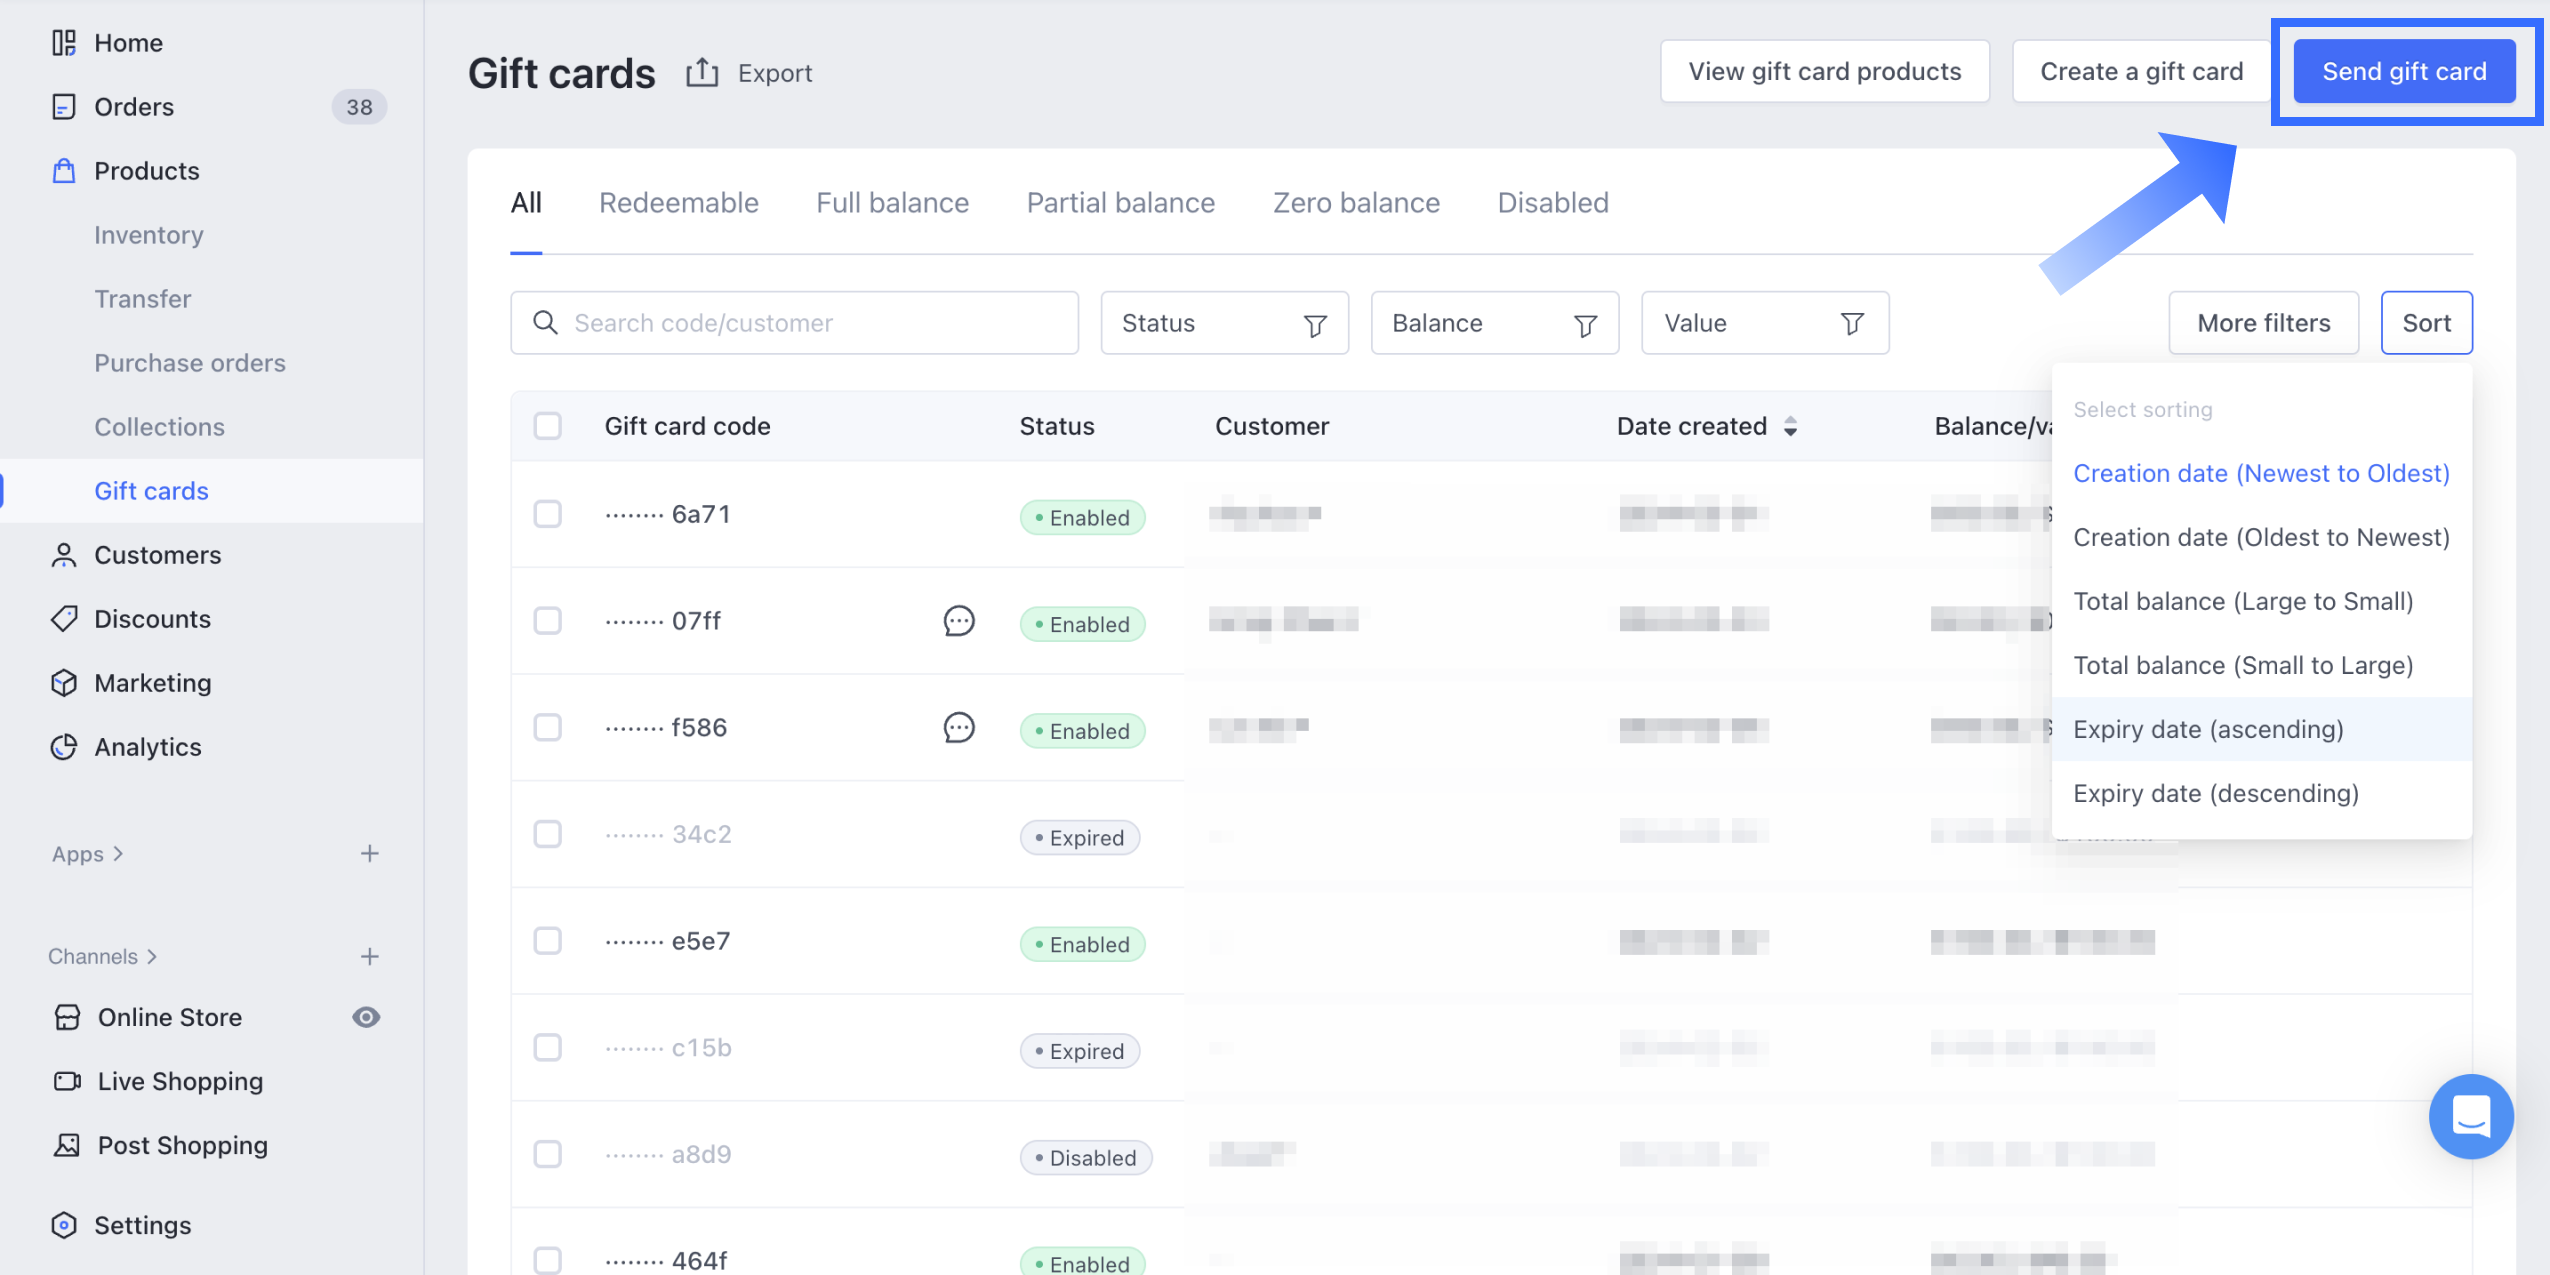Screen dimensions: 2550x1275
Task: Click the Export upload icon
Action: 702,73
